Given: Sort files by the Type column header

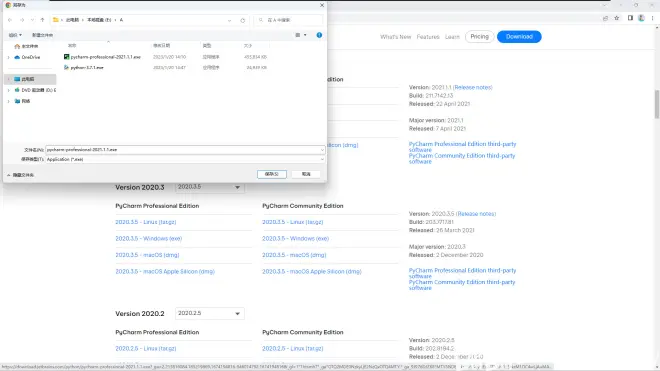Looking at the screenshot, I should pos(207,45).
